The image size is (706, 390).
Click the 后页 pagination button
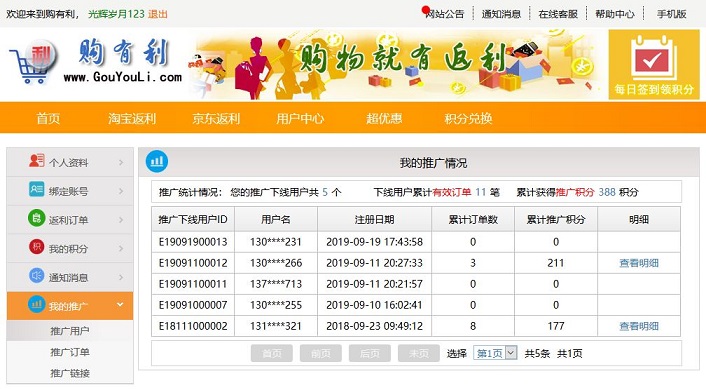pyautogui.click(x=370, y=354)
